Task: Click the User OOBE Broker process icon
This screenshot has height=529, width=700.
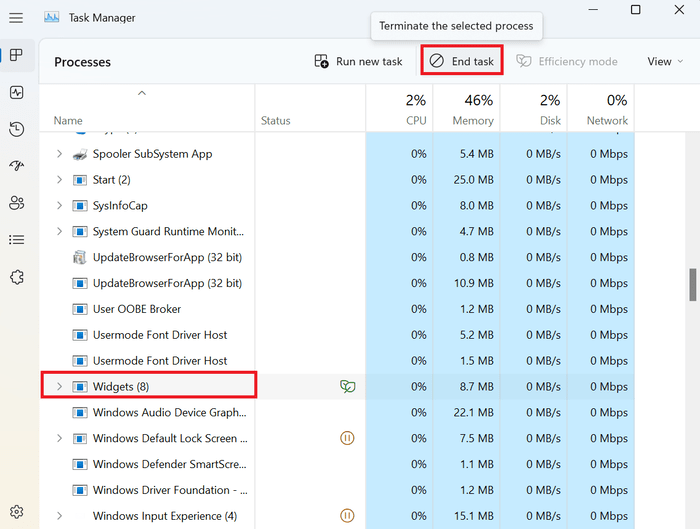Action: 80,309
